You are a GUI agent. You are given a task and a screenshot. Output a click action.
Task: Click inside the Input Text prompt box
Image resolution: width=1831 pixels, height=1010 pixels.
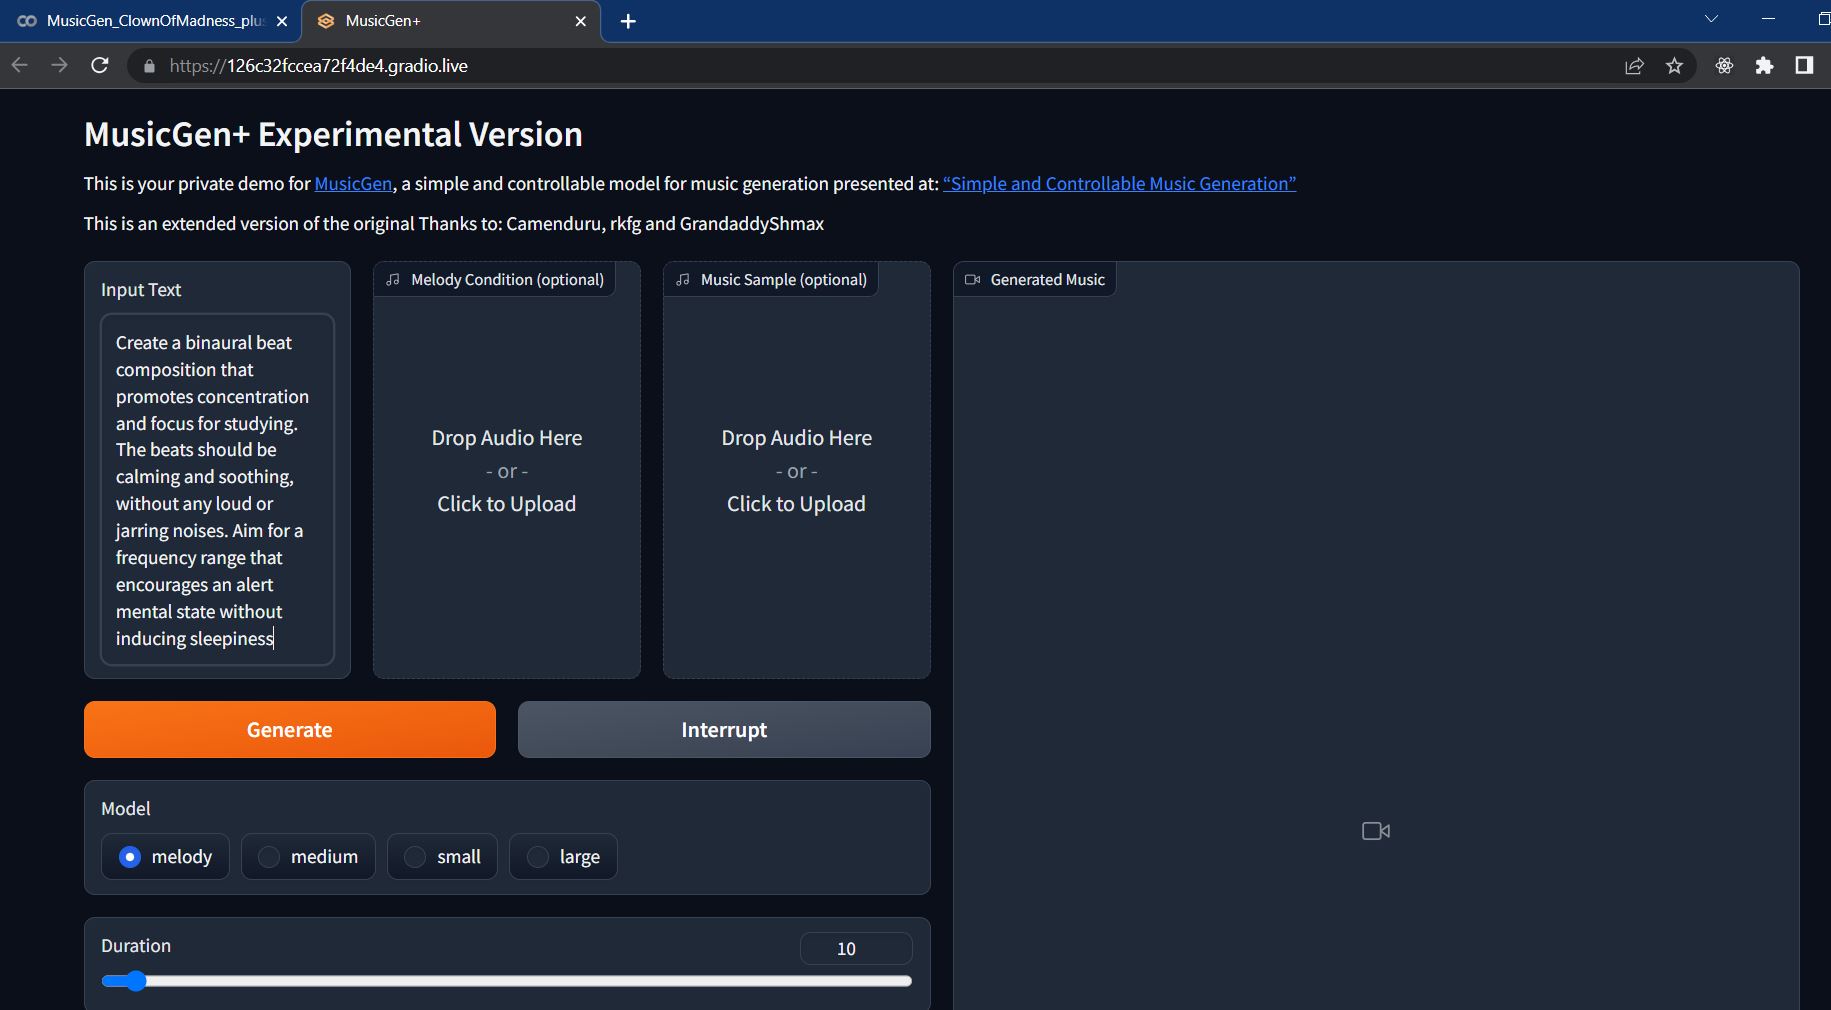[x=217, y=490]
